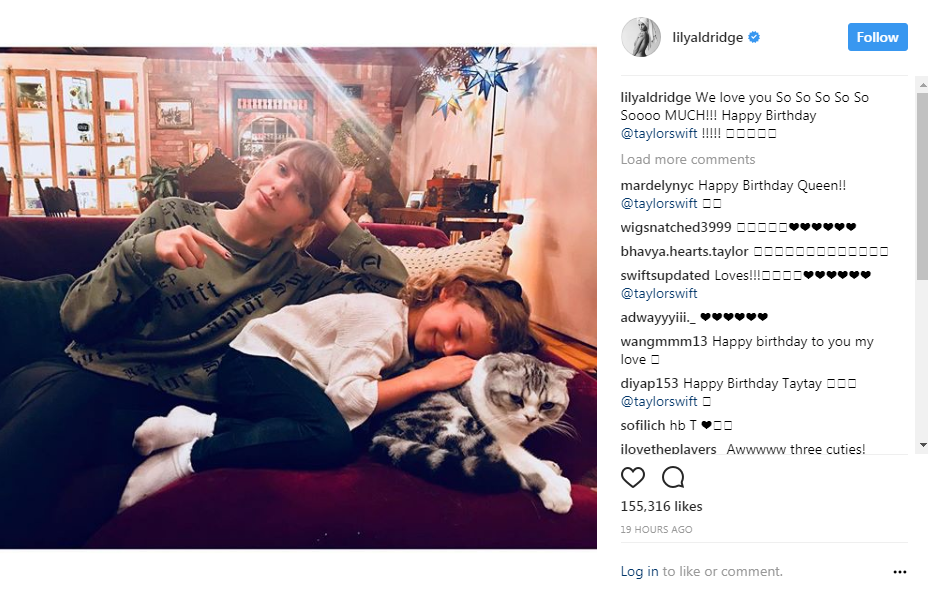The height and width of the screenshot is (594, 928).
Task: Click the 19 HOURS AGO timestamp
Action: pyautogui.click(x=656, y=530)
